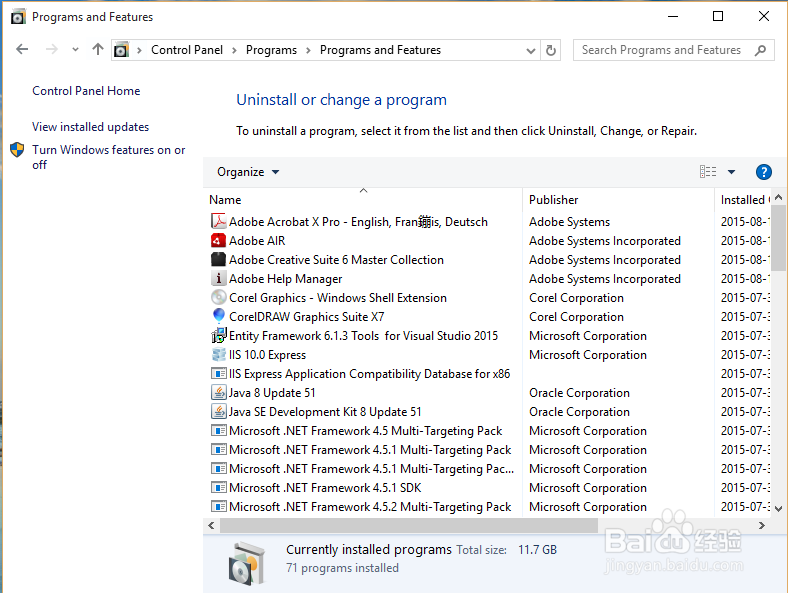Open View installed updates link
788x593 pixels.
(90, 127)
